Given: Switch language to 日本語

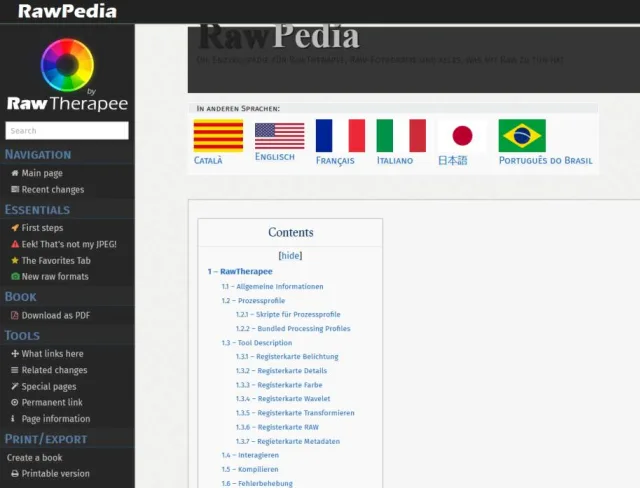Looking at the screenshot, I should [x=453, y=160].
